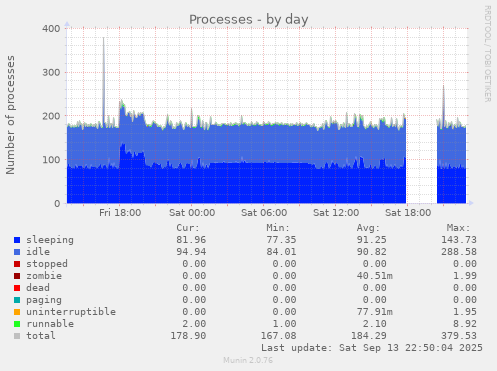
Task: Click the 'Number of processes' axis label
Action: tap(10, 115)
